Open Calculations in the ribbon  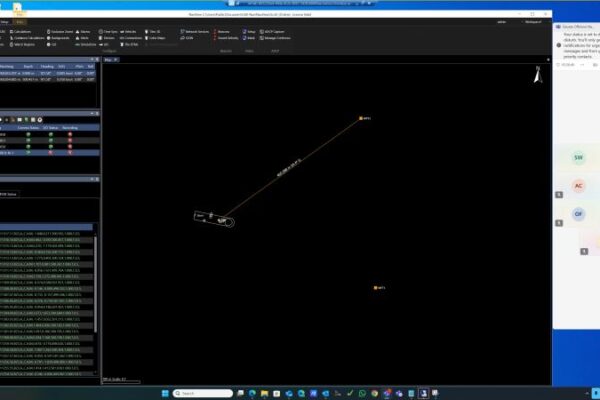coord(22,31)
